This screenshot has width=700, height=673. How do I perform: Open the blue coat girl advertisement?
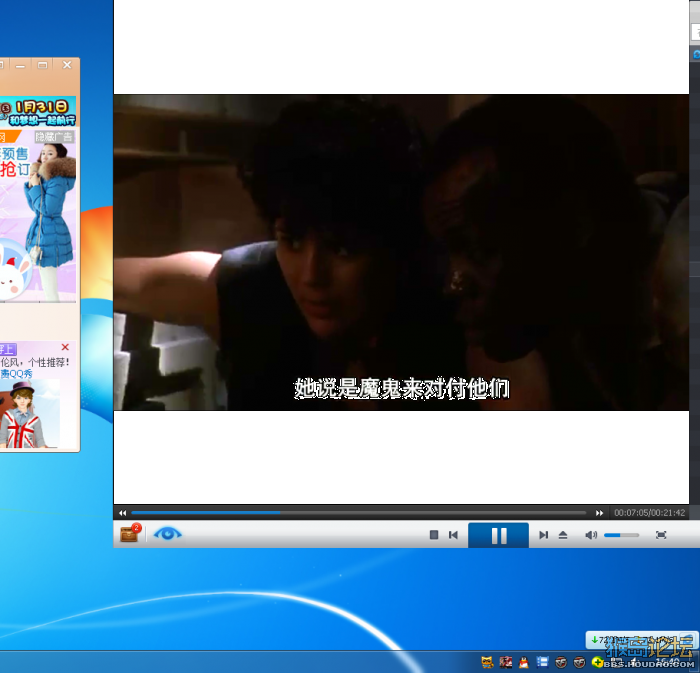point(38,216)
